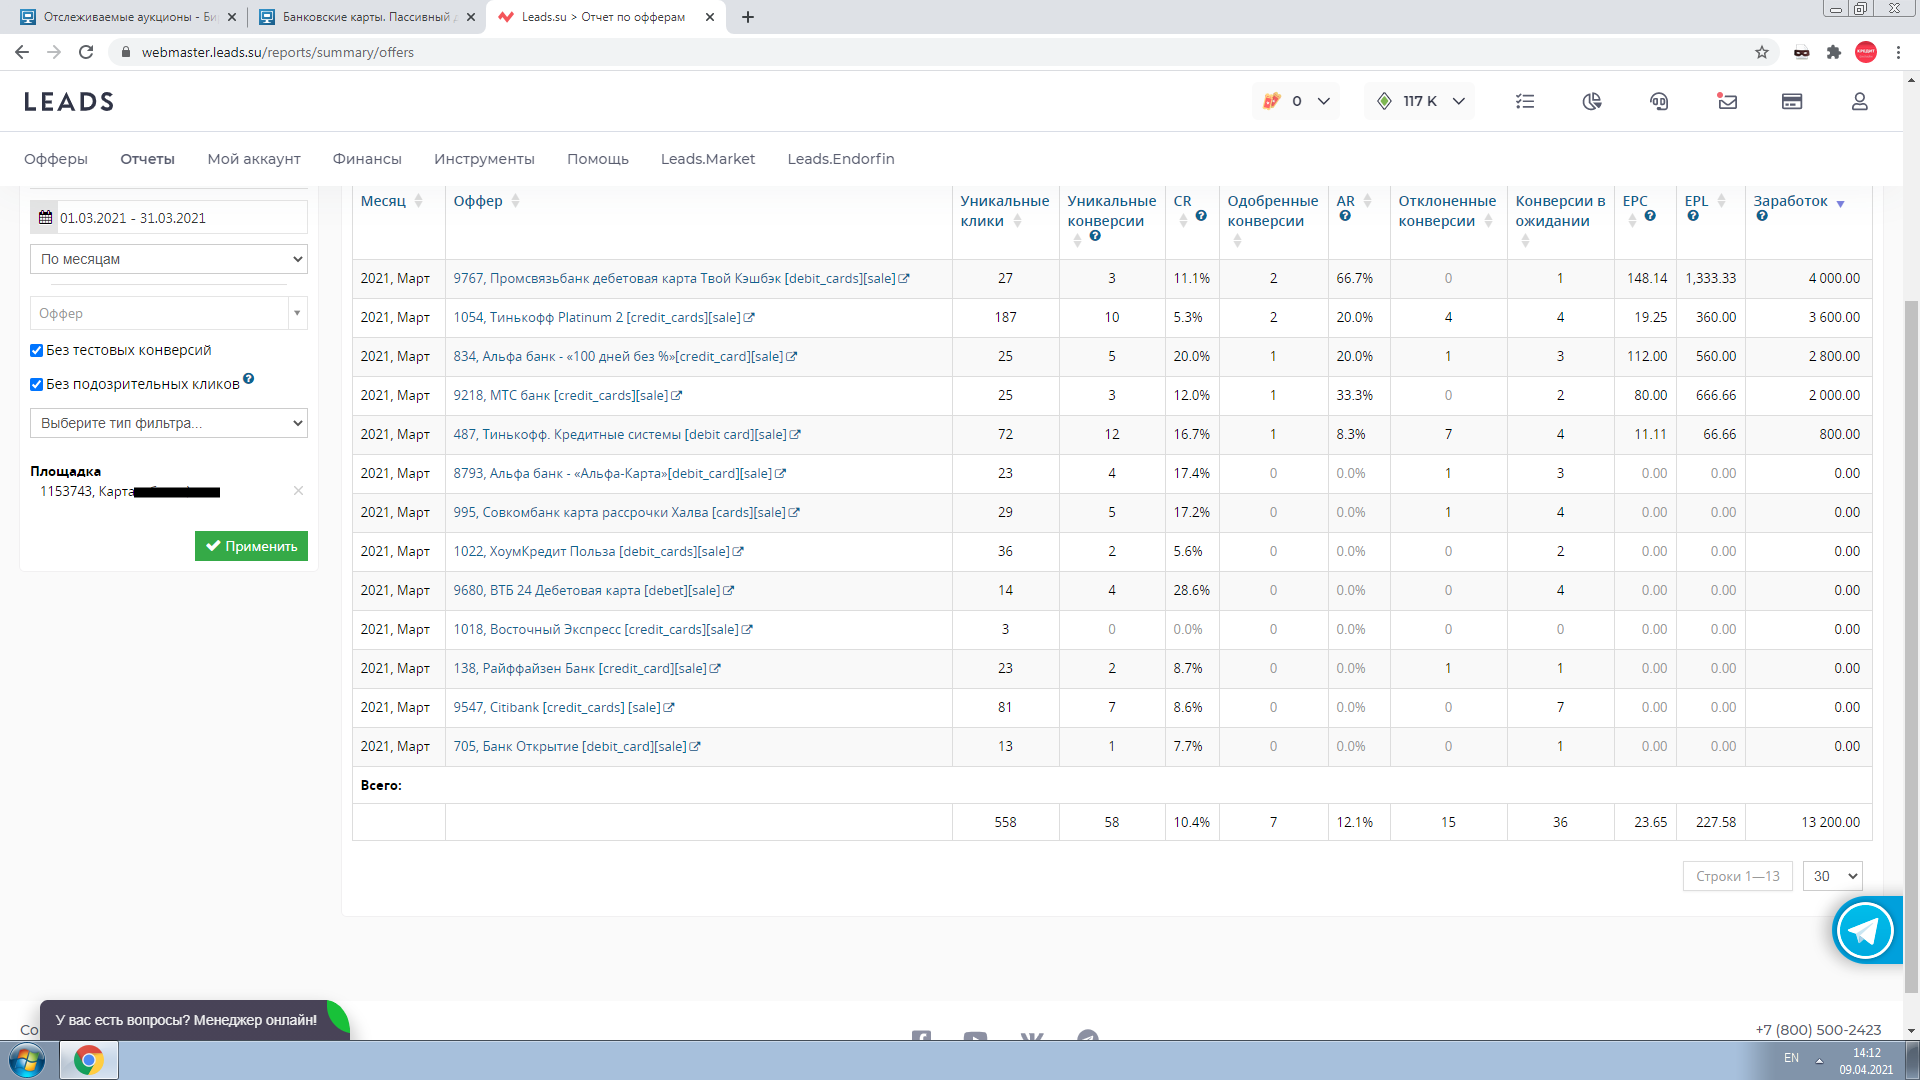The width and height of the screenshot is (1920, 1080).
Task: Open the mail notifications icon
Action: tap(1727, 101)
